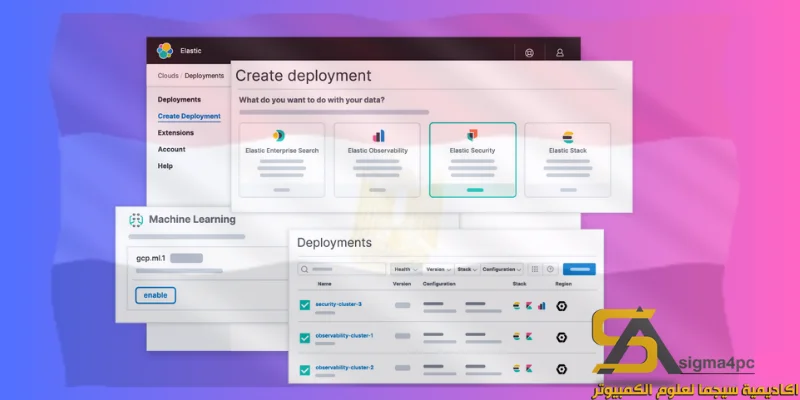This screenshot has width=800, height=400.
Task: Open the observability-cluster-2 deployment link
Action: click(x=344, y=367)
